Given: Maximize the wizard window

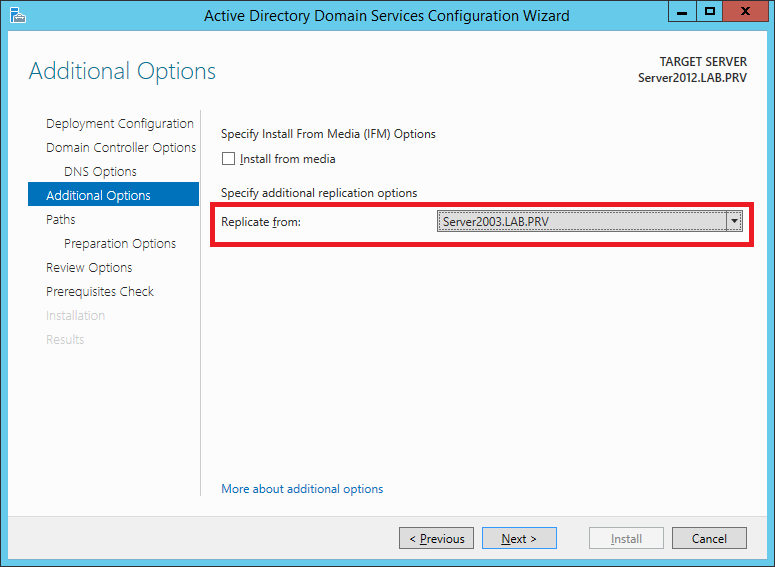Looking at the screenshot, I should click(710, 12).
